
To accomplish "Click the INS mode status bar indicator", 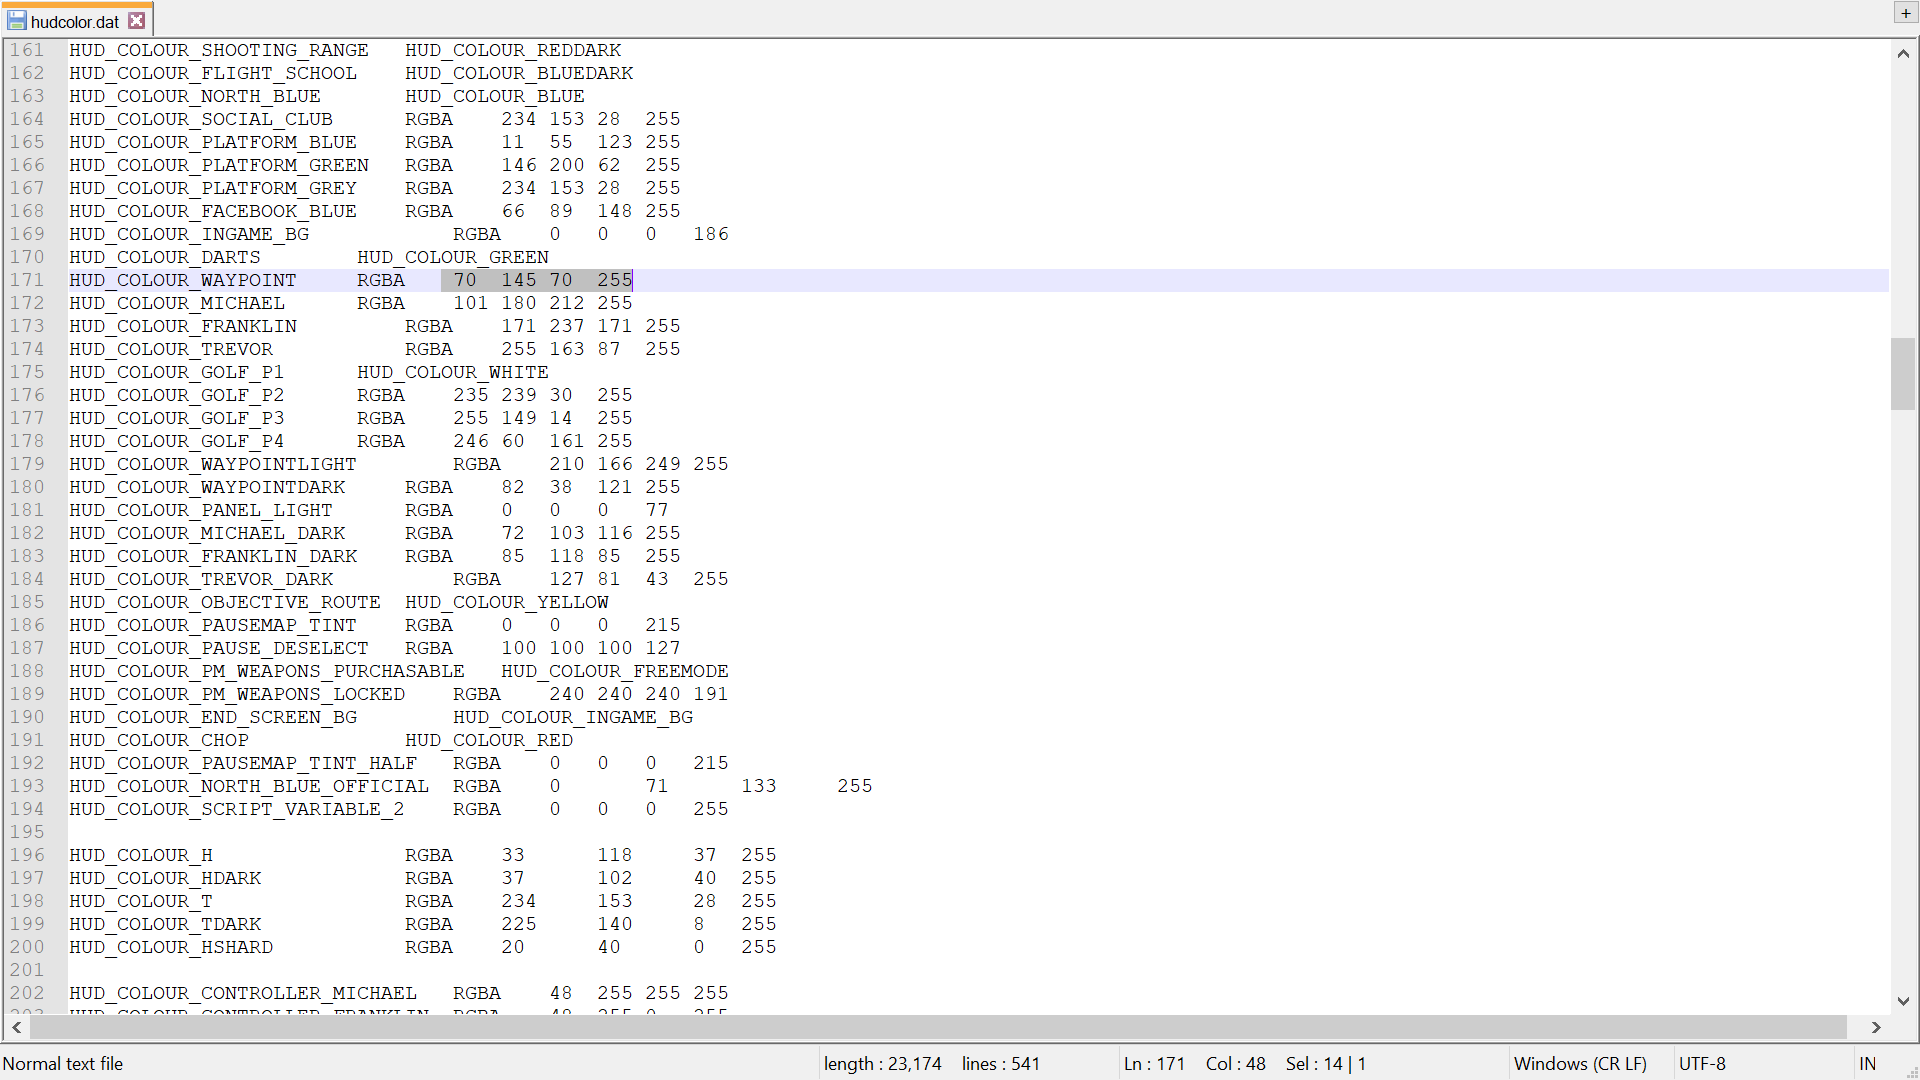I will tap(1868, 1064).
